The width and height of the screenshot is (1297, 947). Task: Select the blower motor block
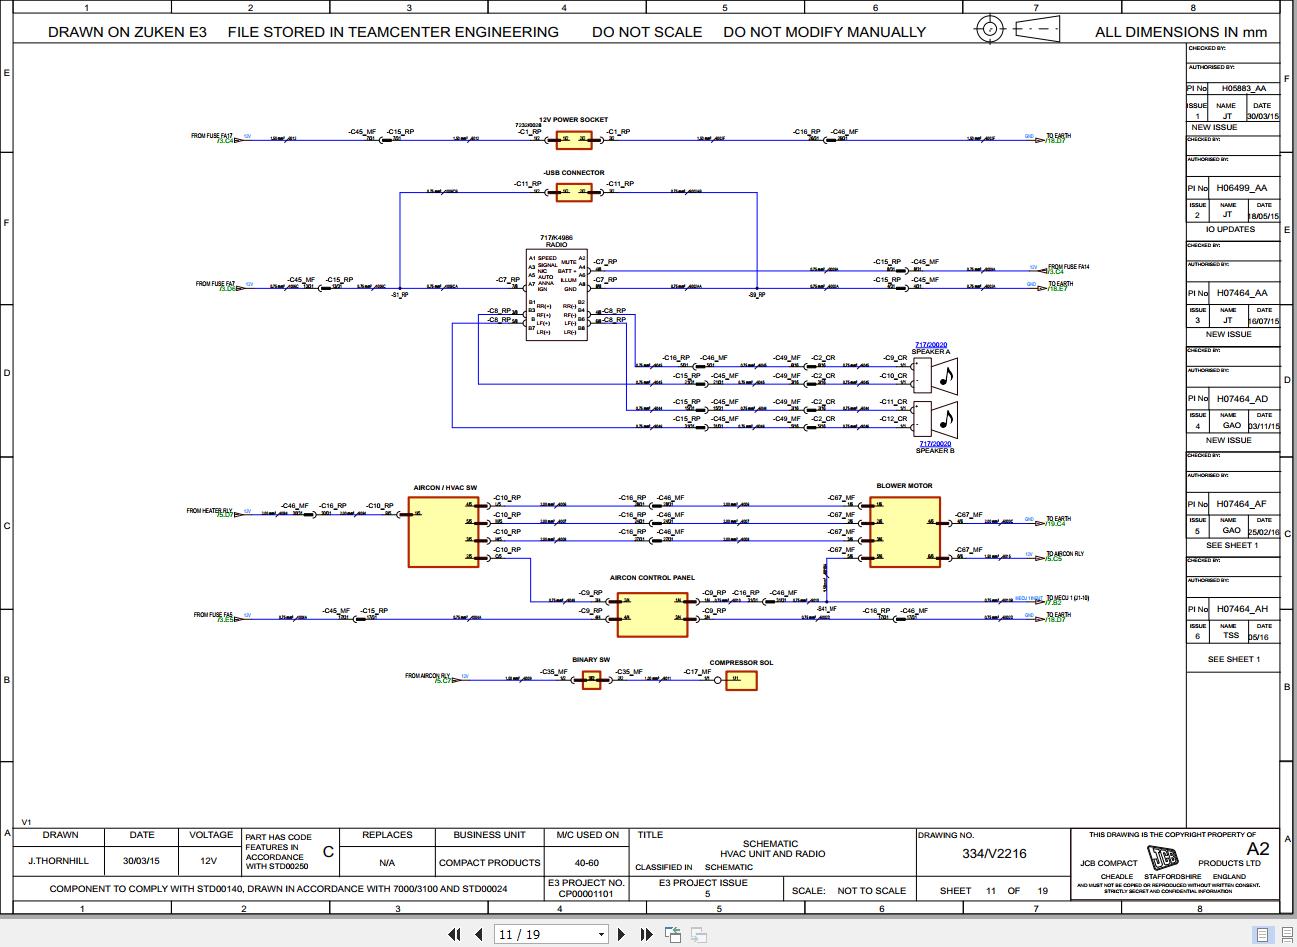click(x=905, y=531)
